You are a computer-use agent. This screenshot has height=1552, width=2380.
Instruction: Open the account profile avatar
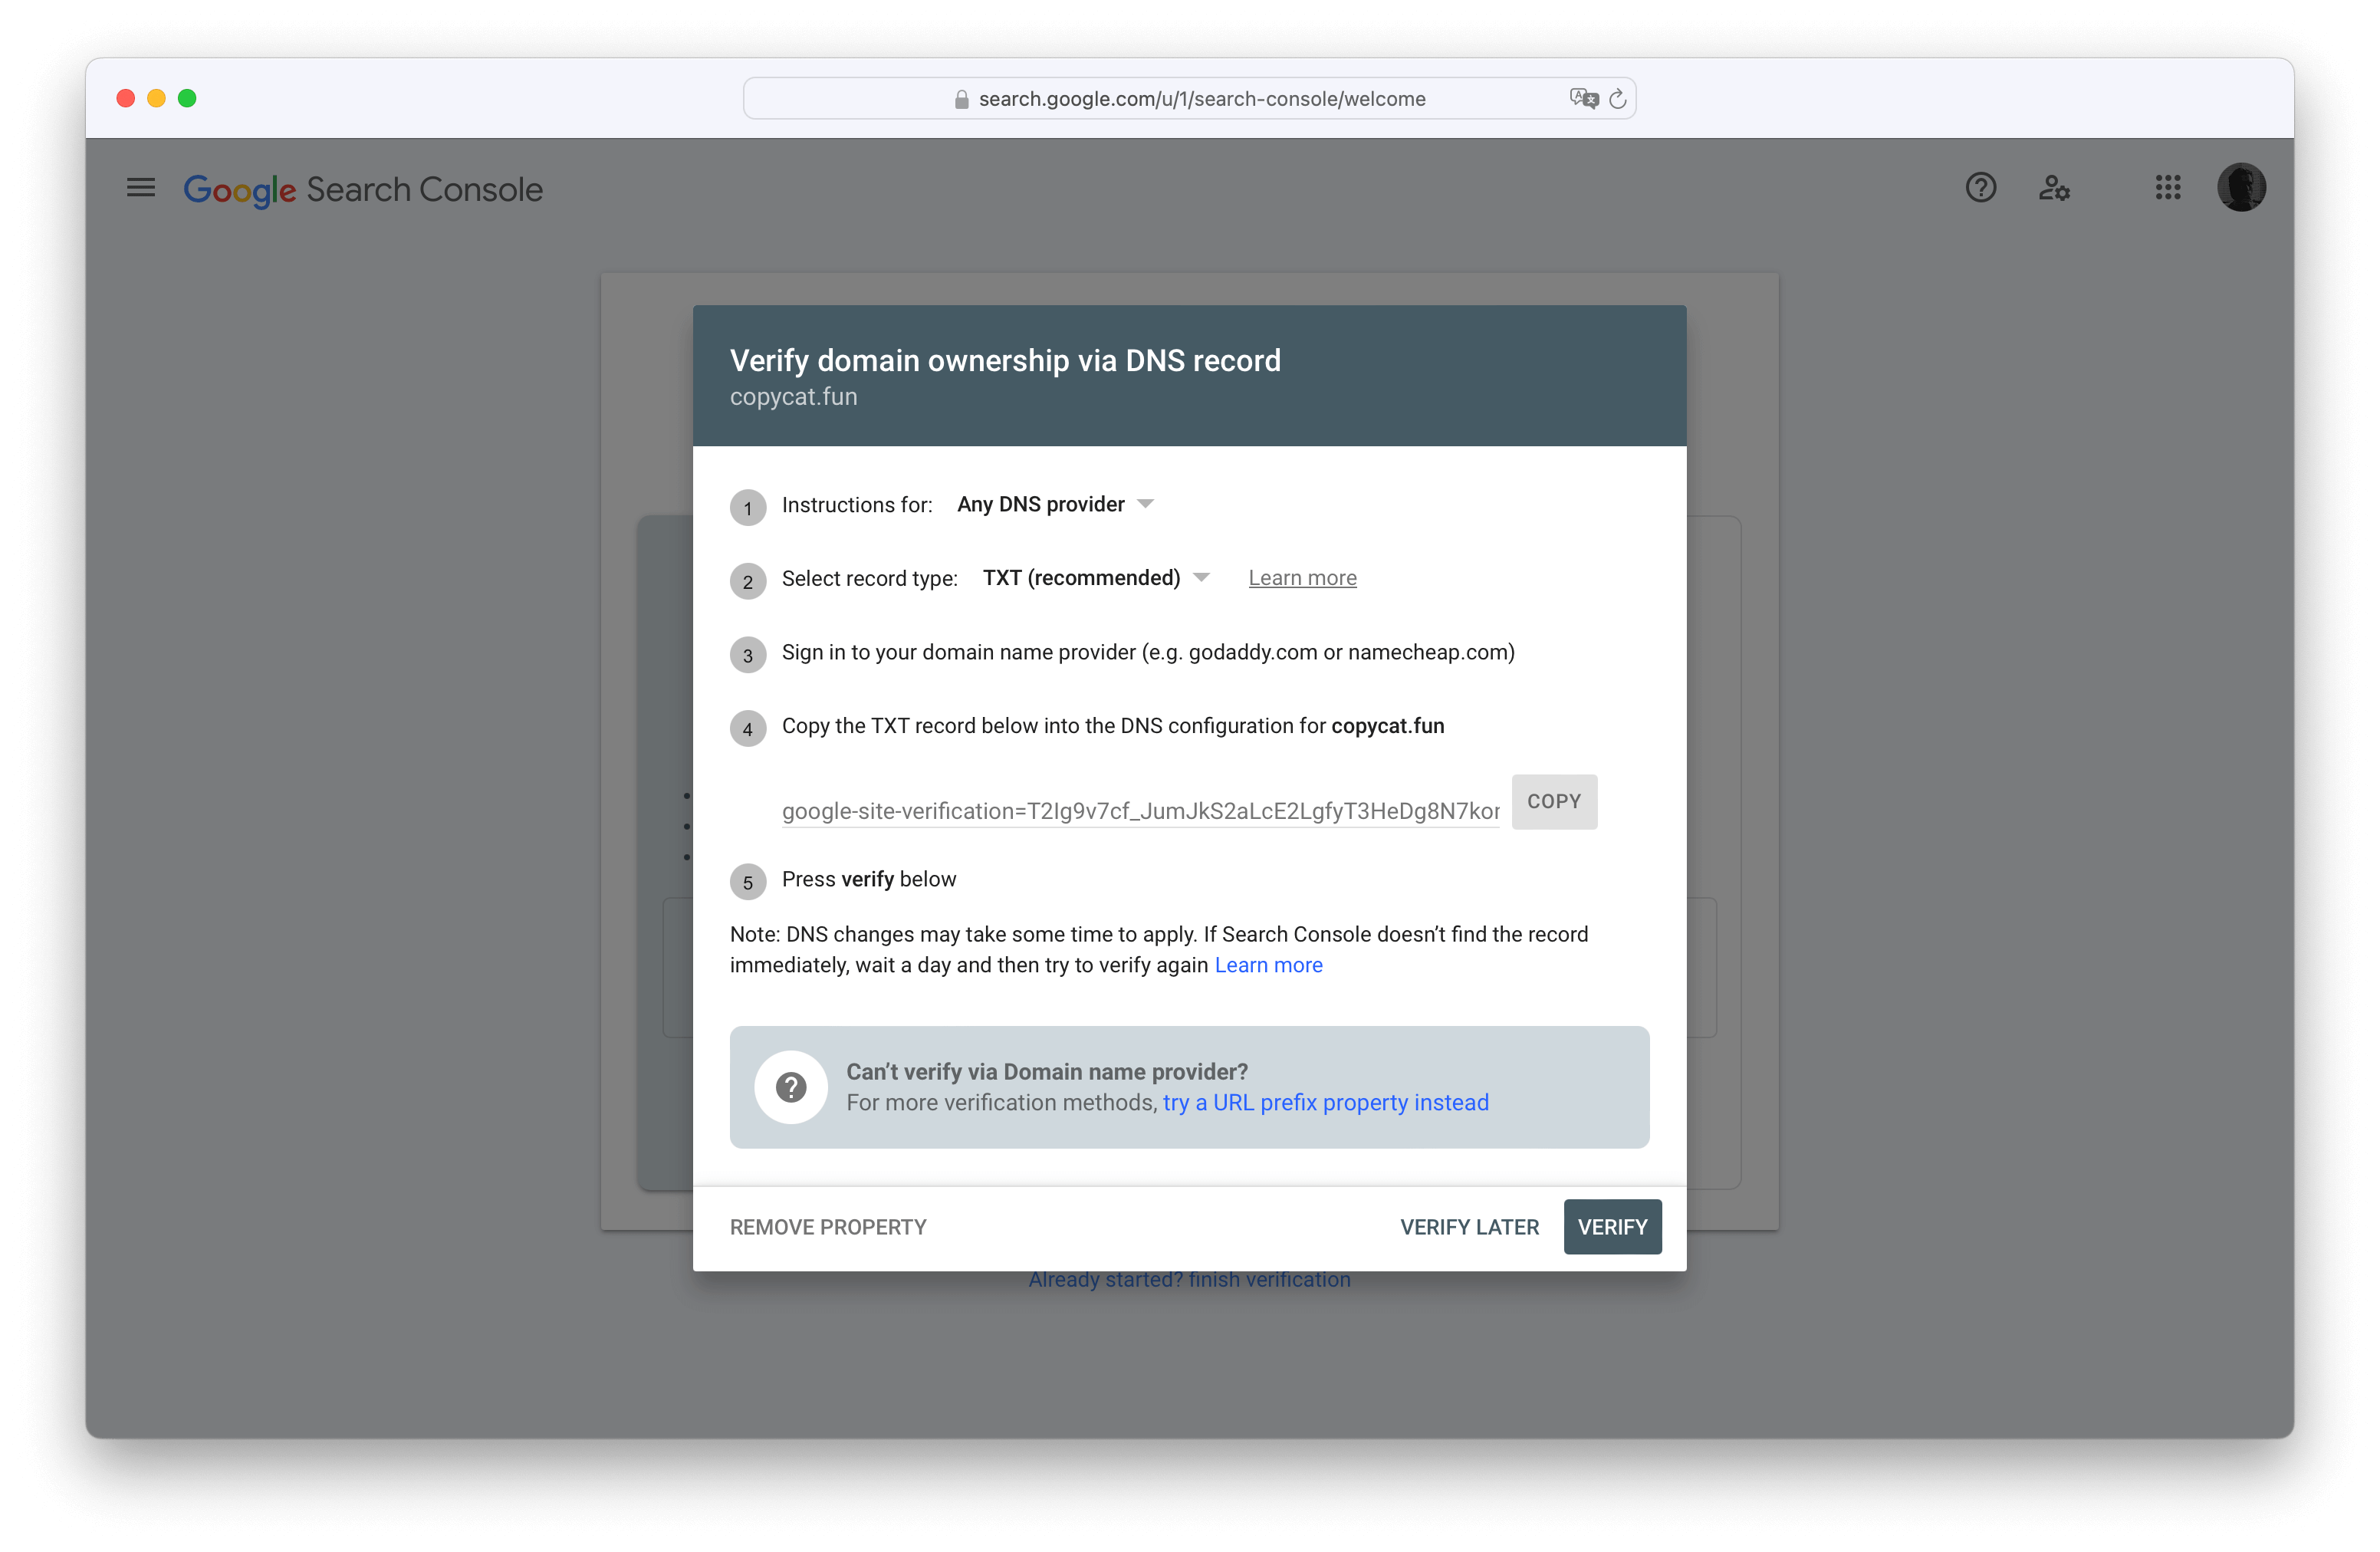pyautogui.click(x=2241, y=187)
